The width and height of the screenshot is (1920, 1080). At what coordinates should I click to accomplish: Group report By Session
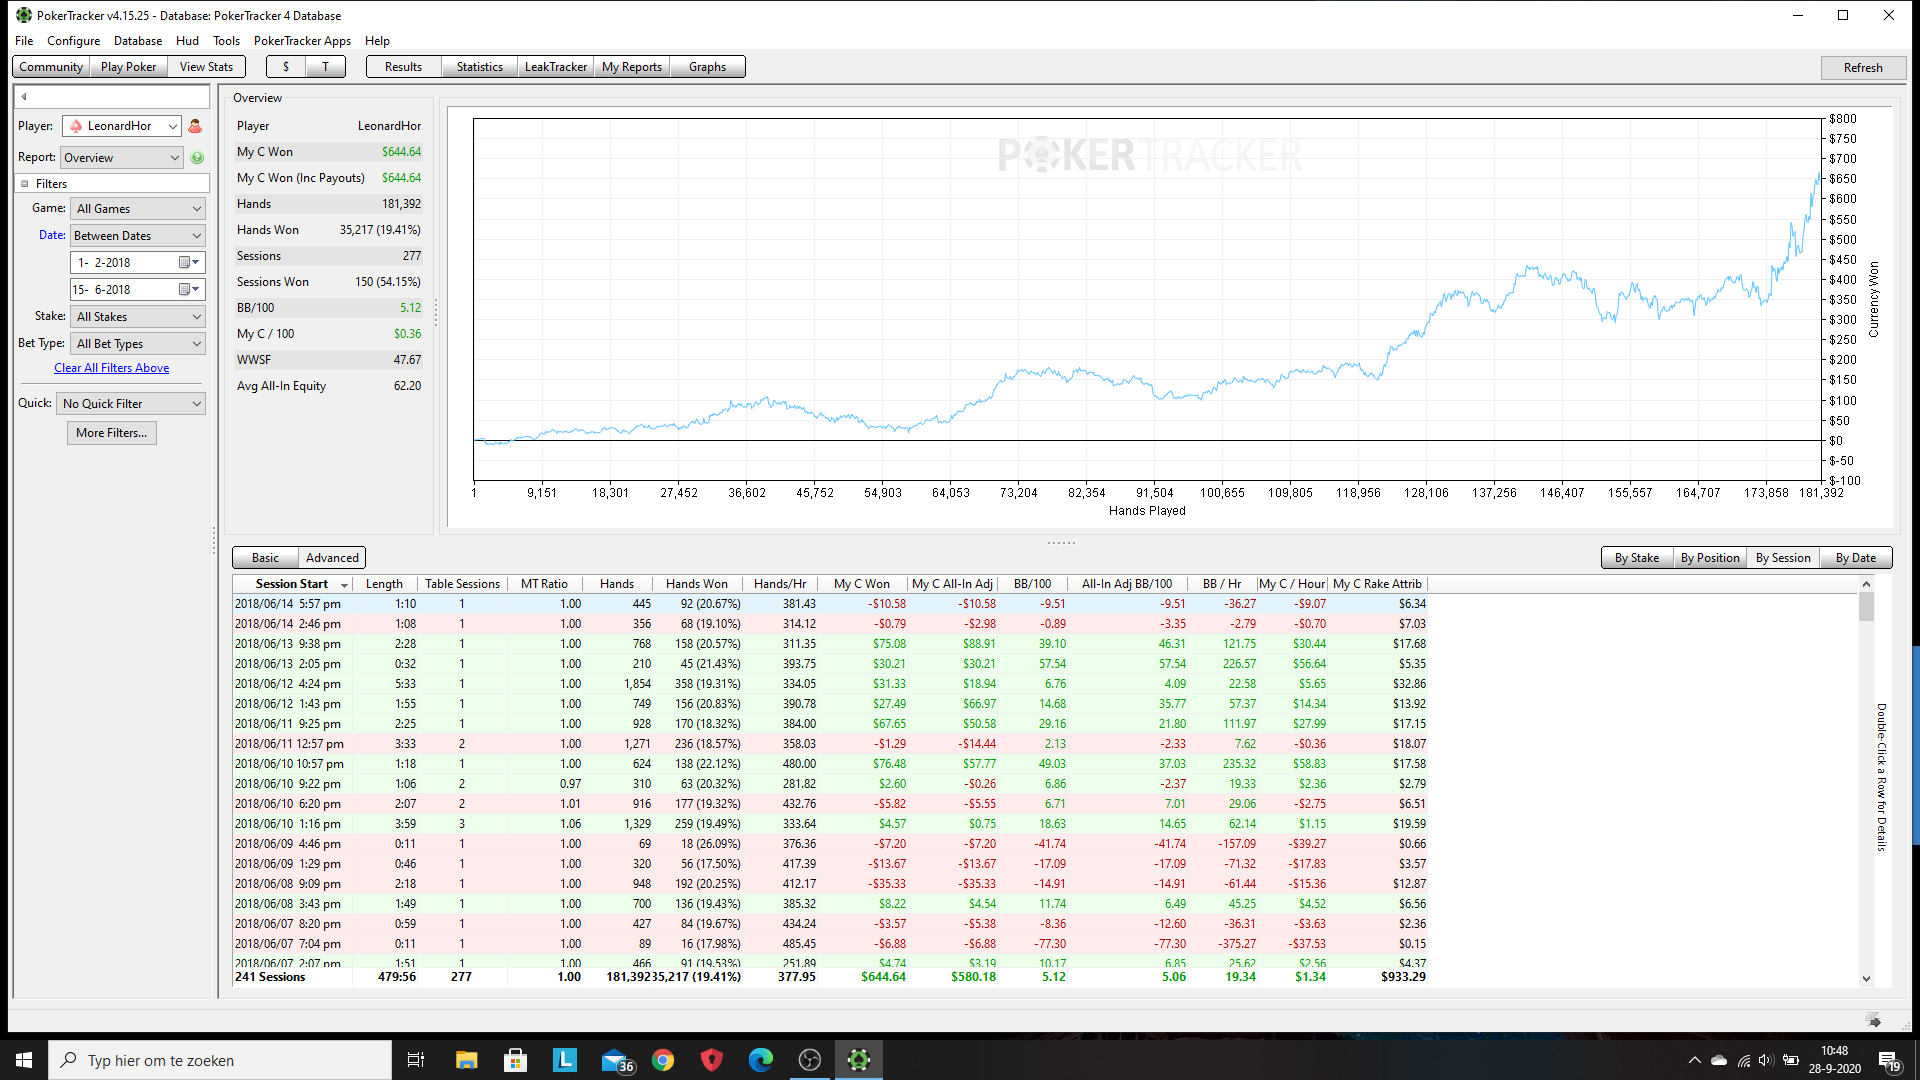coord(1783,558)
